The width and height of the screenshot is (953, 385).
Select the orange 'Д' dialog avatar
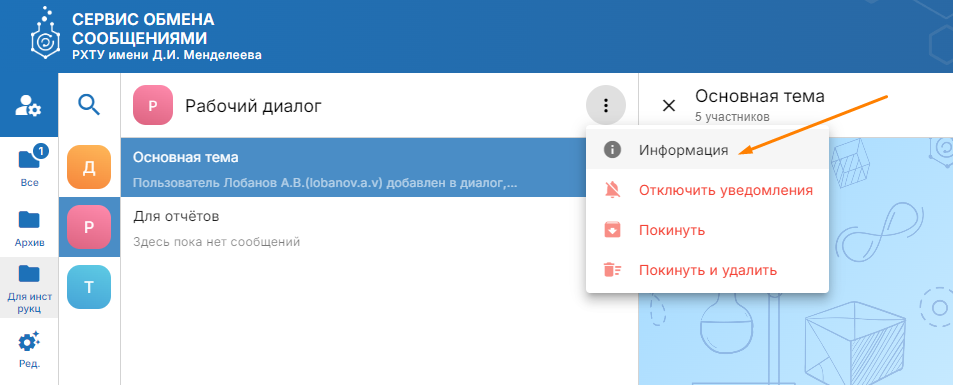click(x=89, y=167)
